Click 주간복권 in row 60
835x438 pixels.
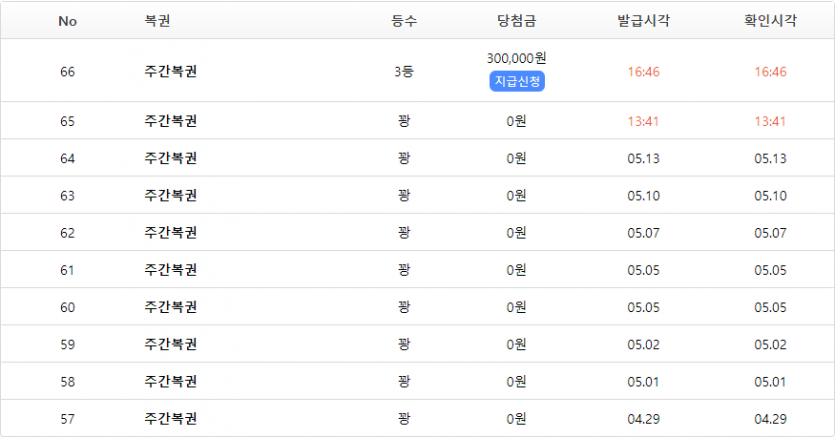tap(170, 307)
